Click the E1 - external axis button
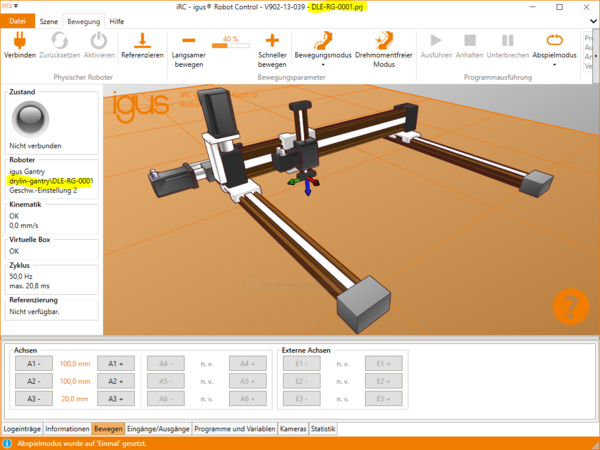The width and height of the screenshot is (600, 450). pos(302,364)
